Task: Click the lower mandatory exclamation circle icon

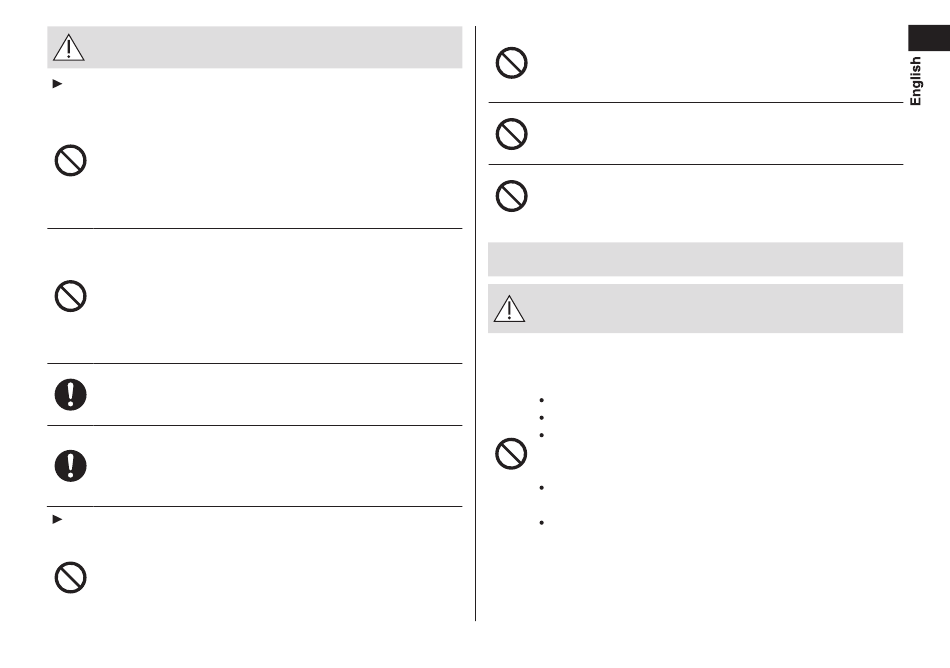Action: (70, 466)
